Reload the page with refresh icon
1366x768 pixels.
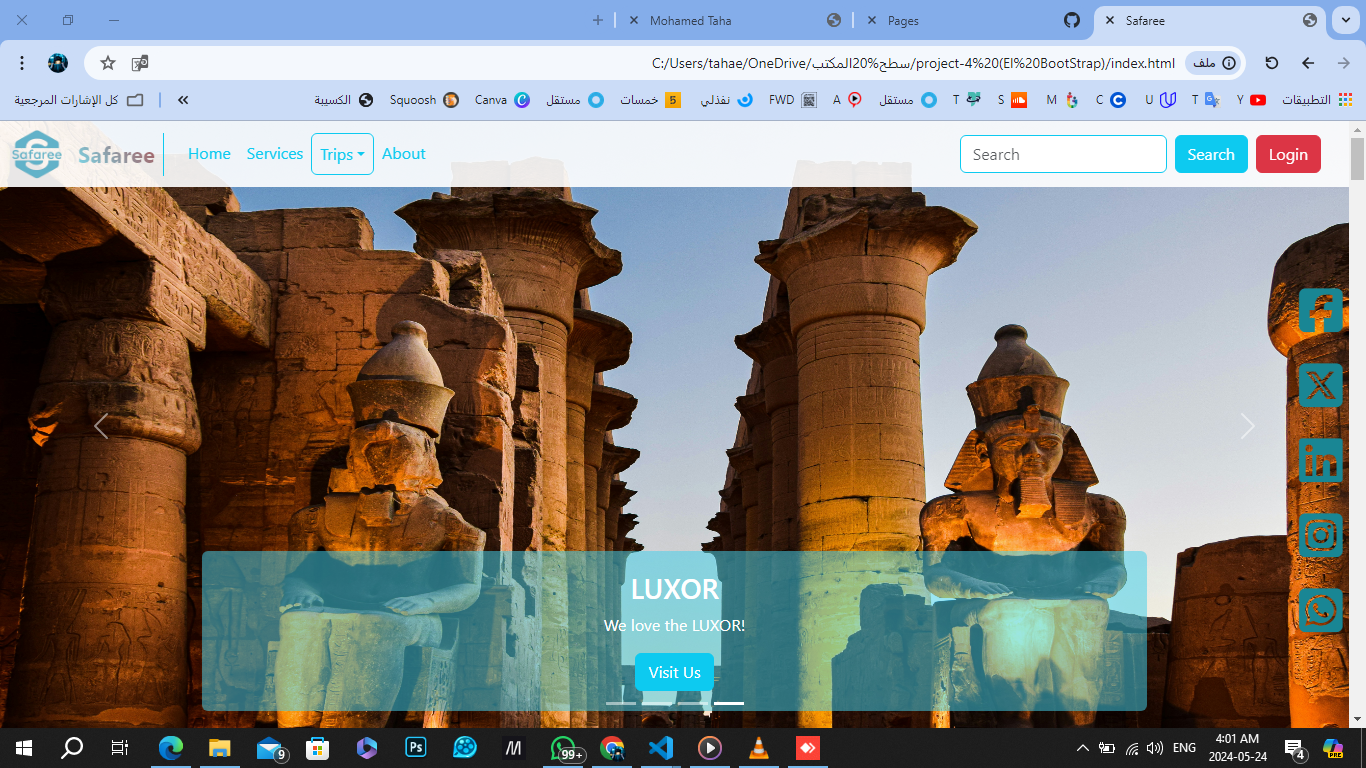[1272, 63]
